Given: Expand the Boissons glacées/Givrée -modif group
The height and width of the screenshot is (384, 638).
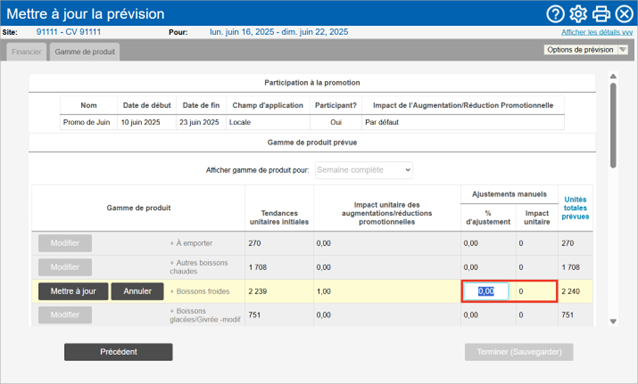Looking at the screenshot, I should click(x=172, y=311).
